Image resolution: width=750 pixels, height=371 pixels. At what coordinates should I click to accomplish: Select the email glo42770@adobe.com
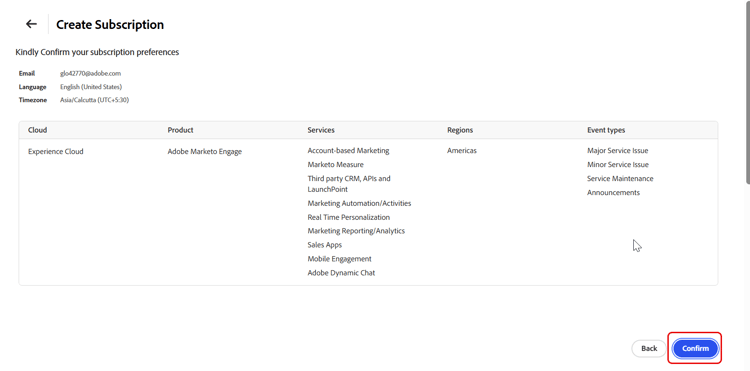[x=90, y=74]
